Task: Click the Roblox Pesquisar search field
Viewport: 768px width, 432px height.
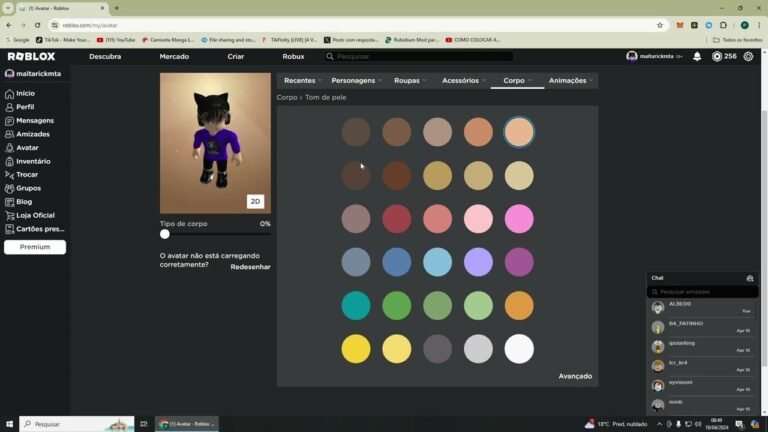Action: (419, 56)
